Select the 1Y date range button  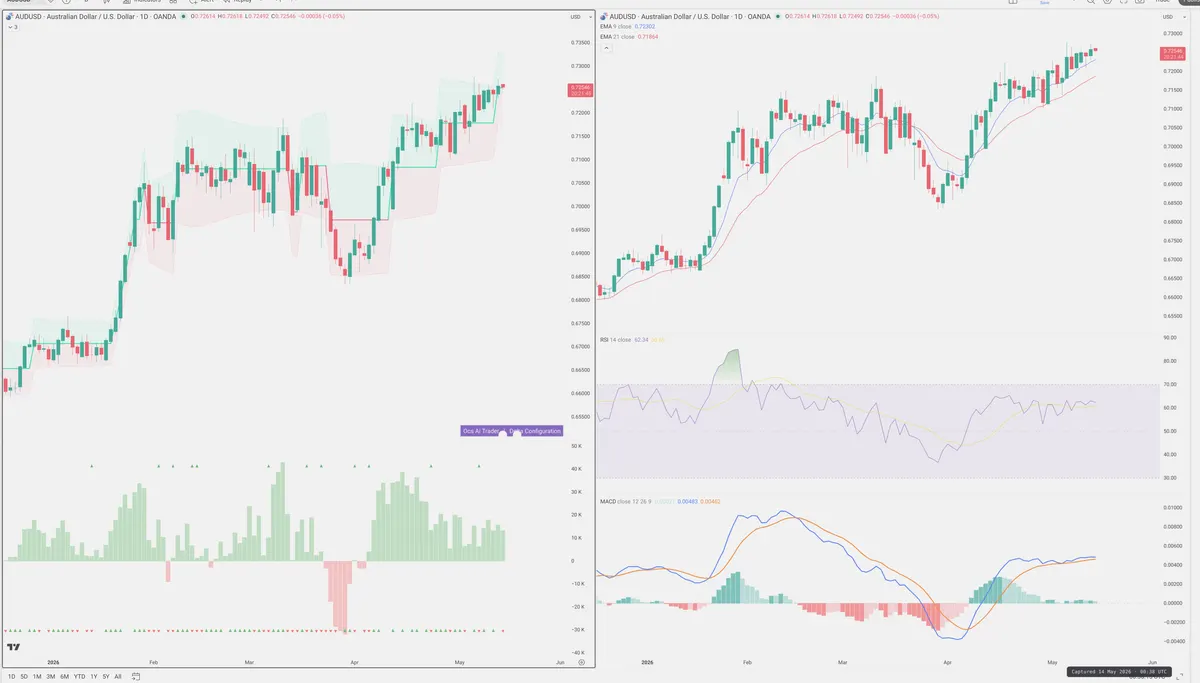point(94,677)
